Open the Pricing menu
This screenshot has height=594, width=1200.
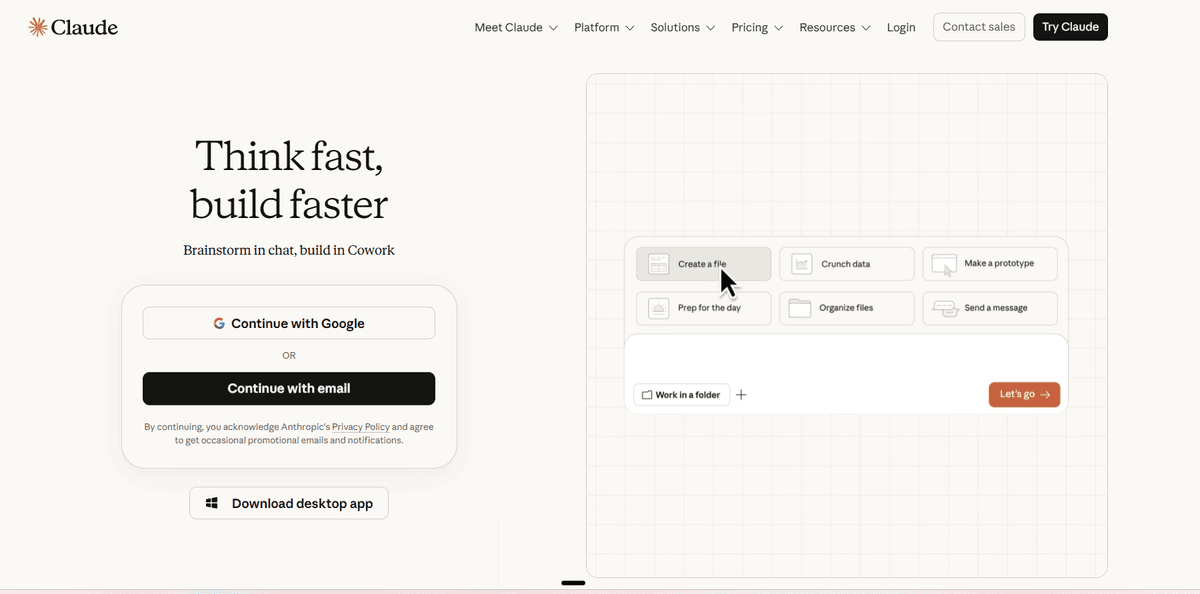coord(757,27)
